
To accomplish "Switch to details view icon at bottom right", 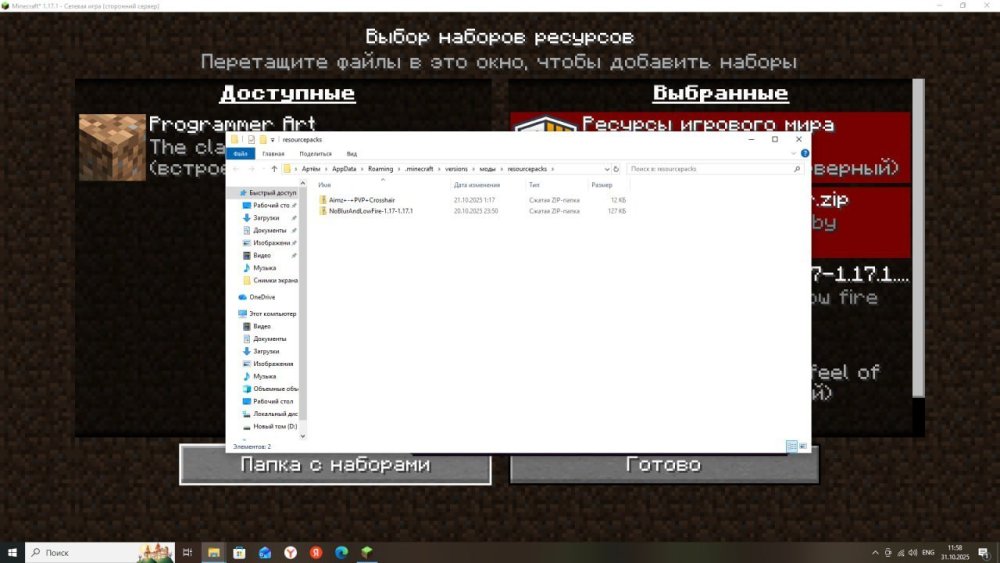I will coord(791,446).
